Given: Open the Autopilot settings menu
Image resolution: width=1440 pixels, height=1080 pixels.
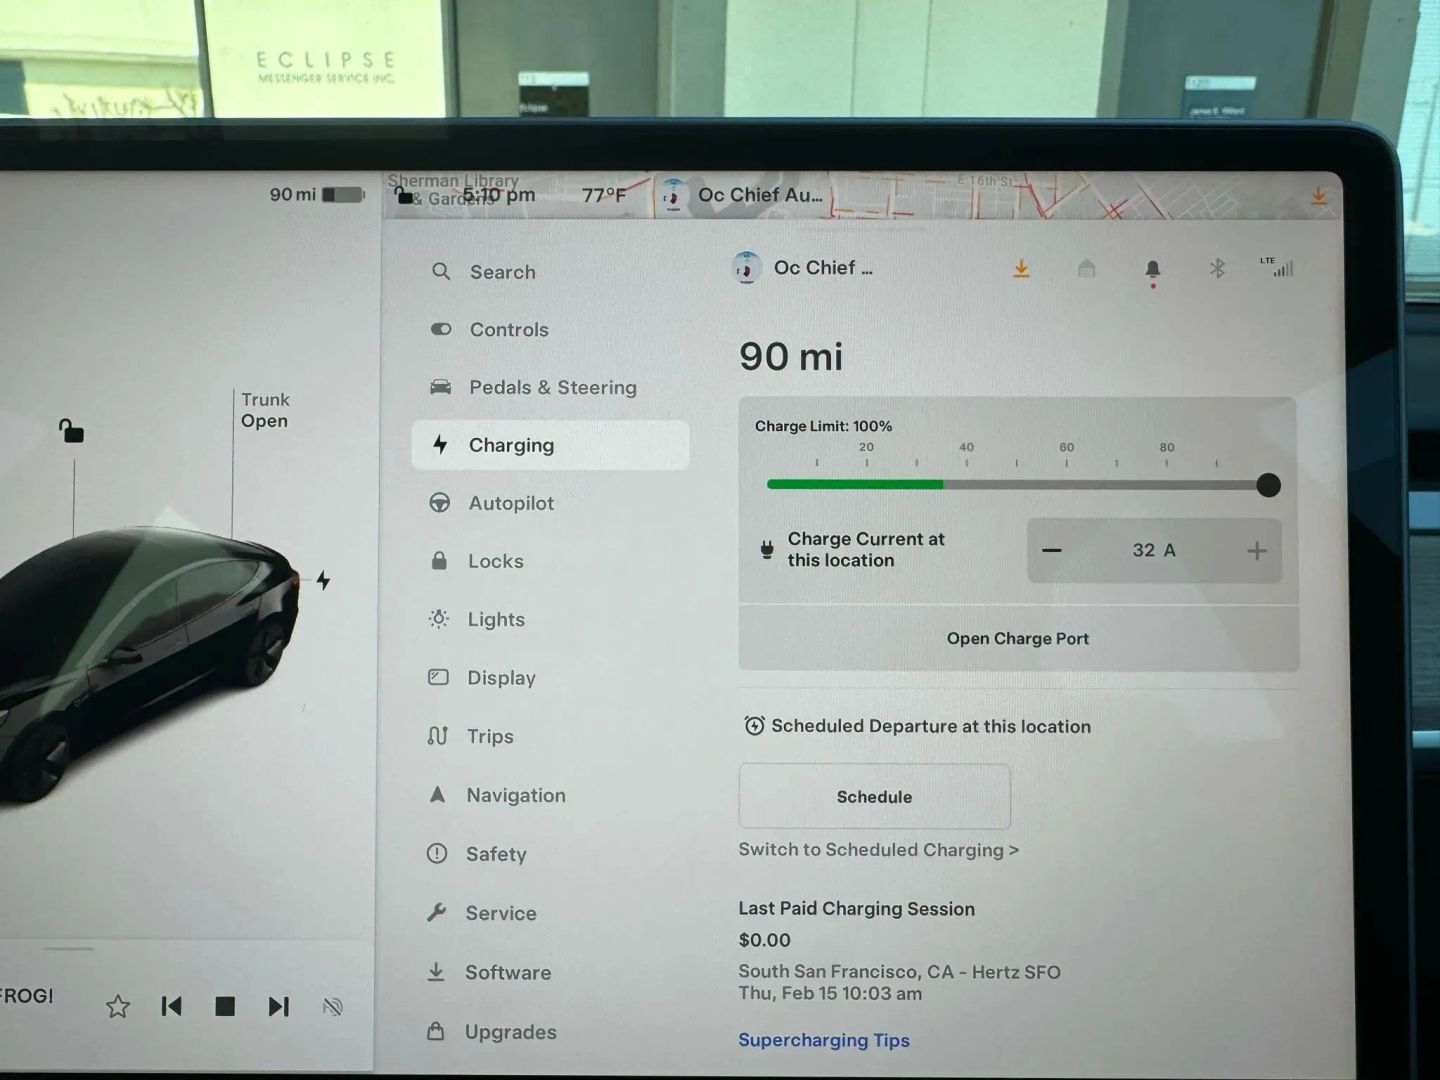Looking at the screenshot, I should [x=510, y=503].
